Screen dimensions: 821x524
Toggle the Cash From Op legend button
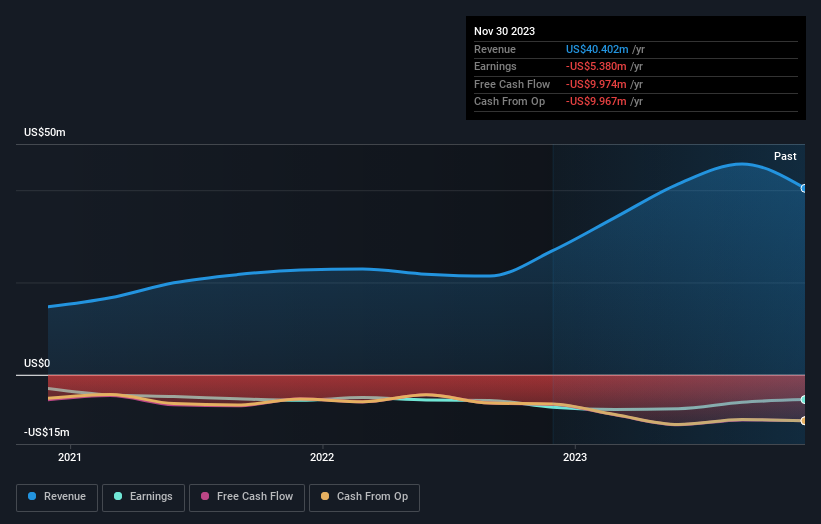364,497
